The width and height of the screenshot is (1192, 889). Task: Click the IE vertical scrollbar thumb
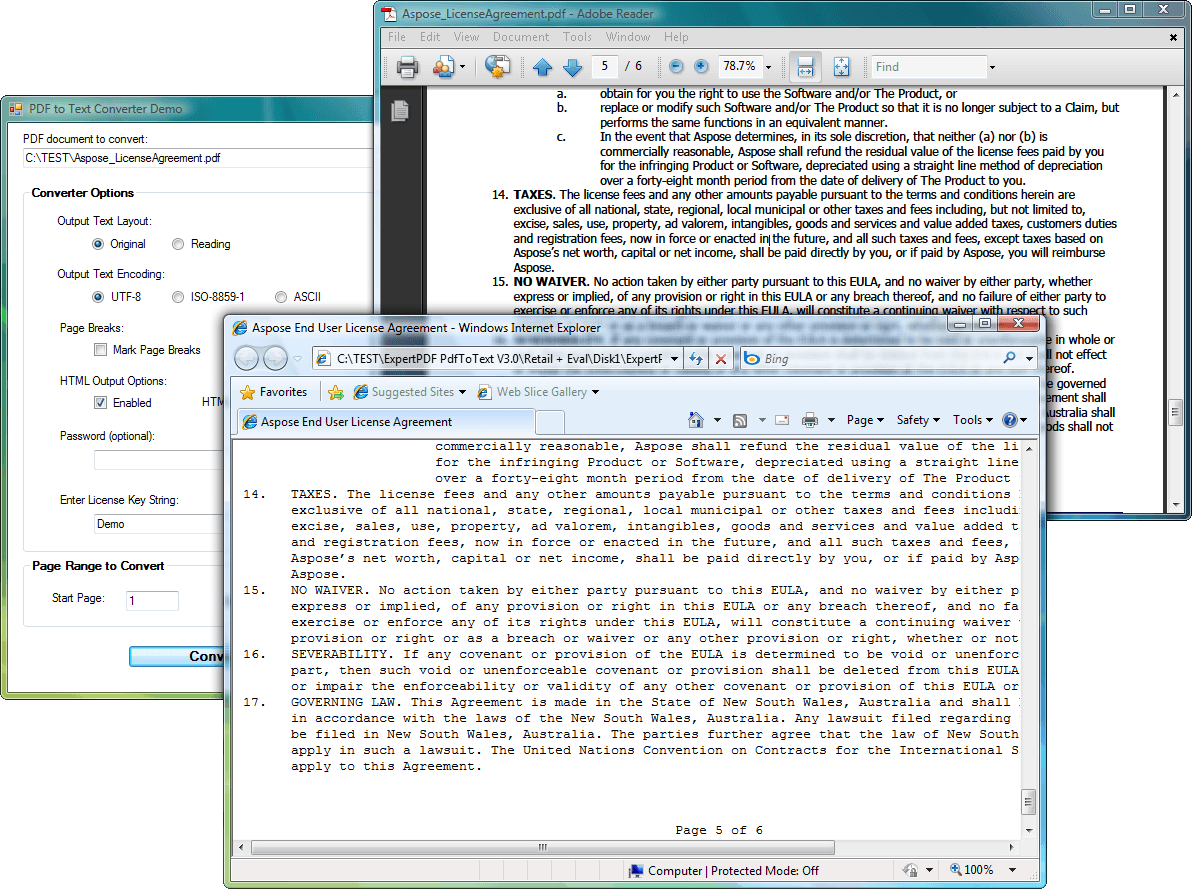(x=1028, y=802)
